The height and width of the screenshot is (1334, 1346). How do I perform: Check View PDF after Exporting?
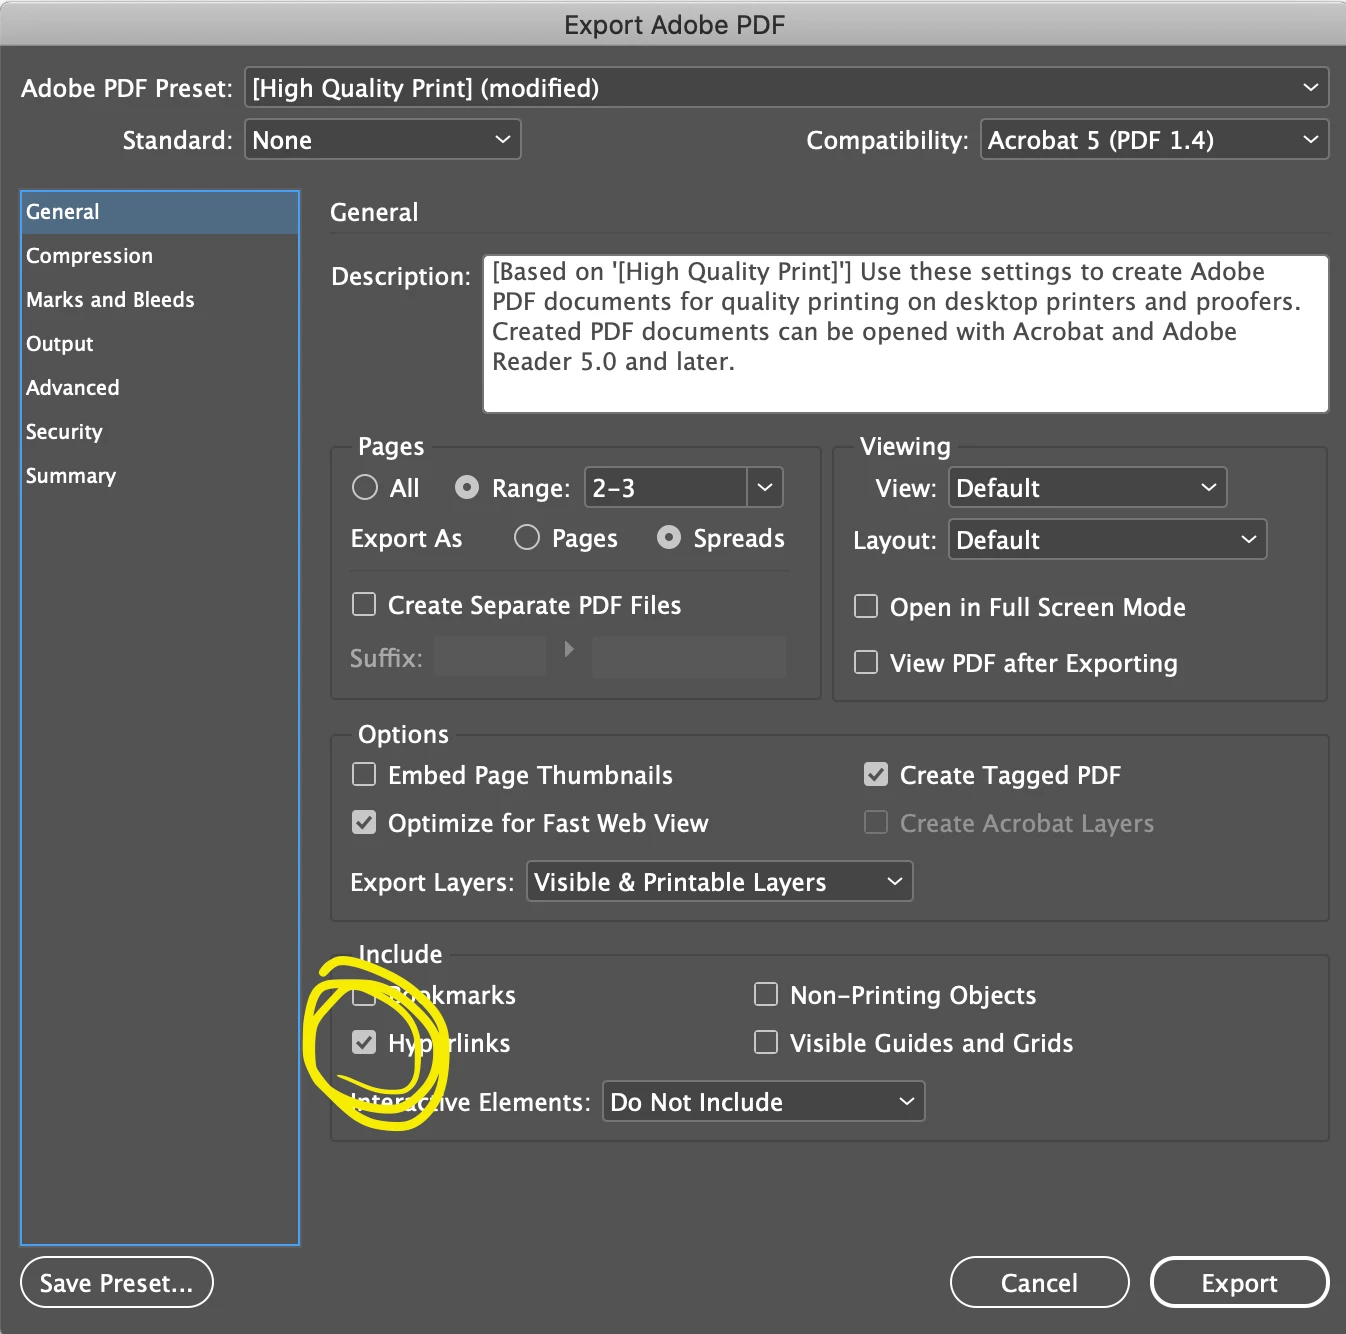pos(866,662)
